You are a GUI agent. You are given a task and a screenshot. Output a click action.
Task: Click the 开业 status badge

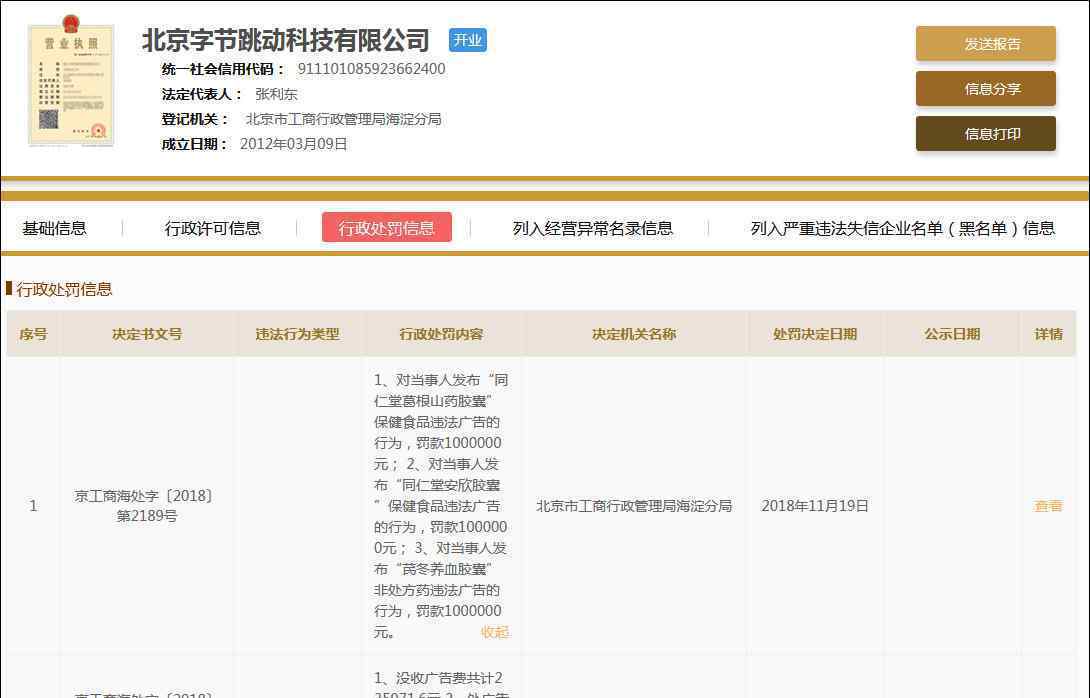[x=468, y=40]
